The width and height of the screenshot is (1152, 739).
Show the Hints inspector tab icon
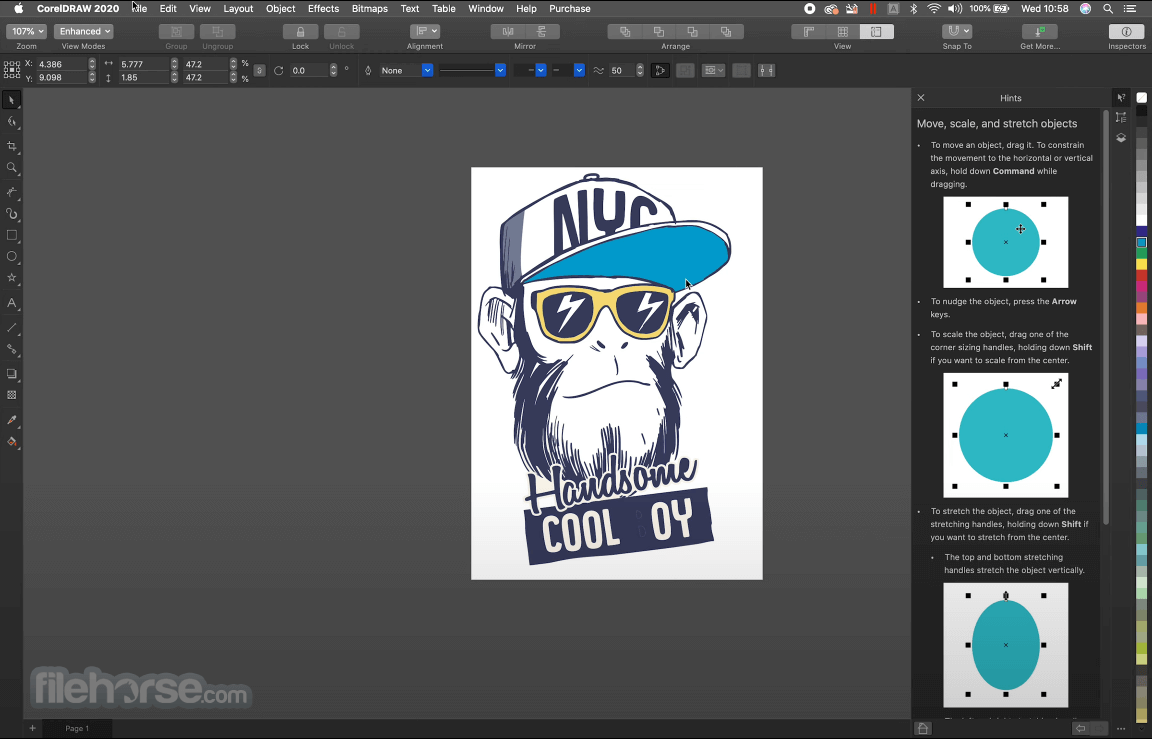click(1121, 98)
